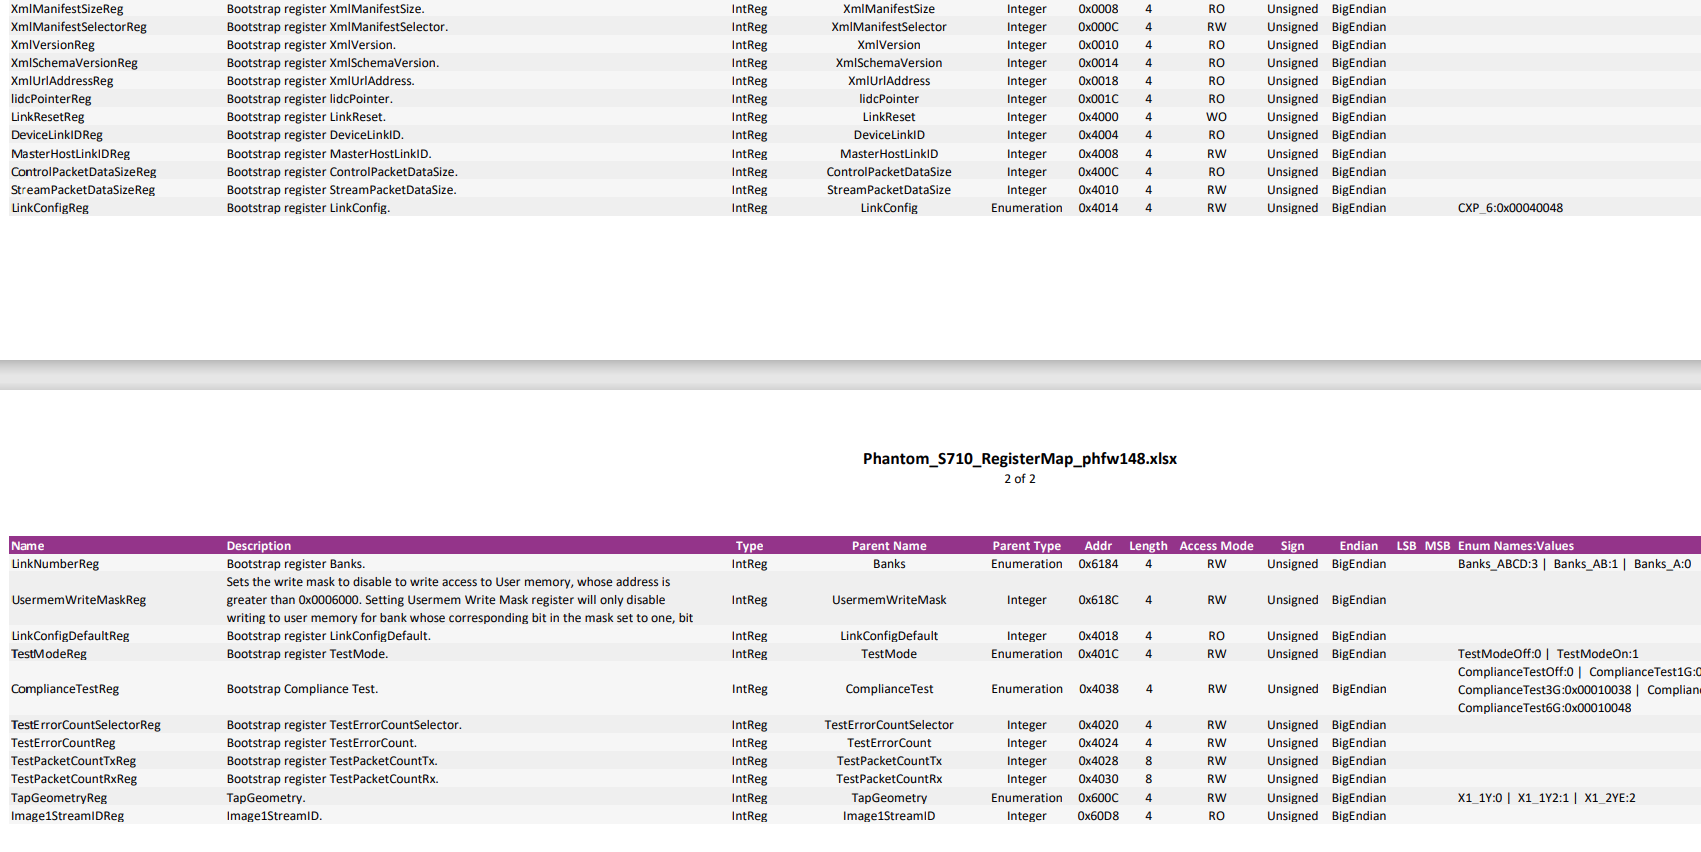Click the TestModeReg row name
1701x852 pixels.
tap(49, 654)
